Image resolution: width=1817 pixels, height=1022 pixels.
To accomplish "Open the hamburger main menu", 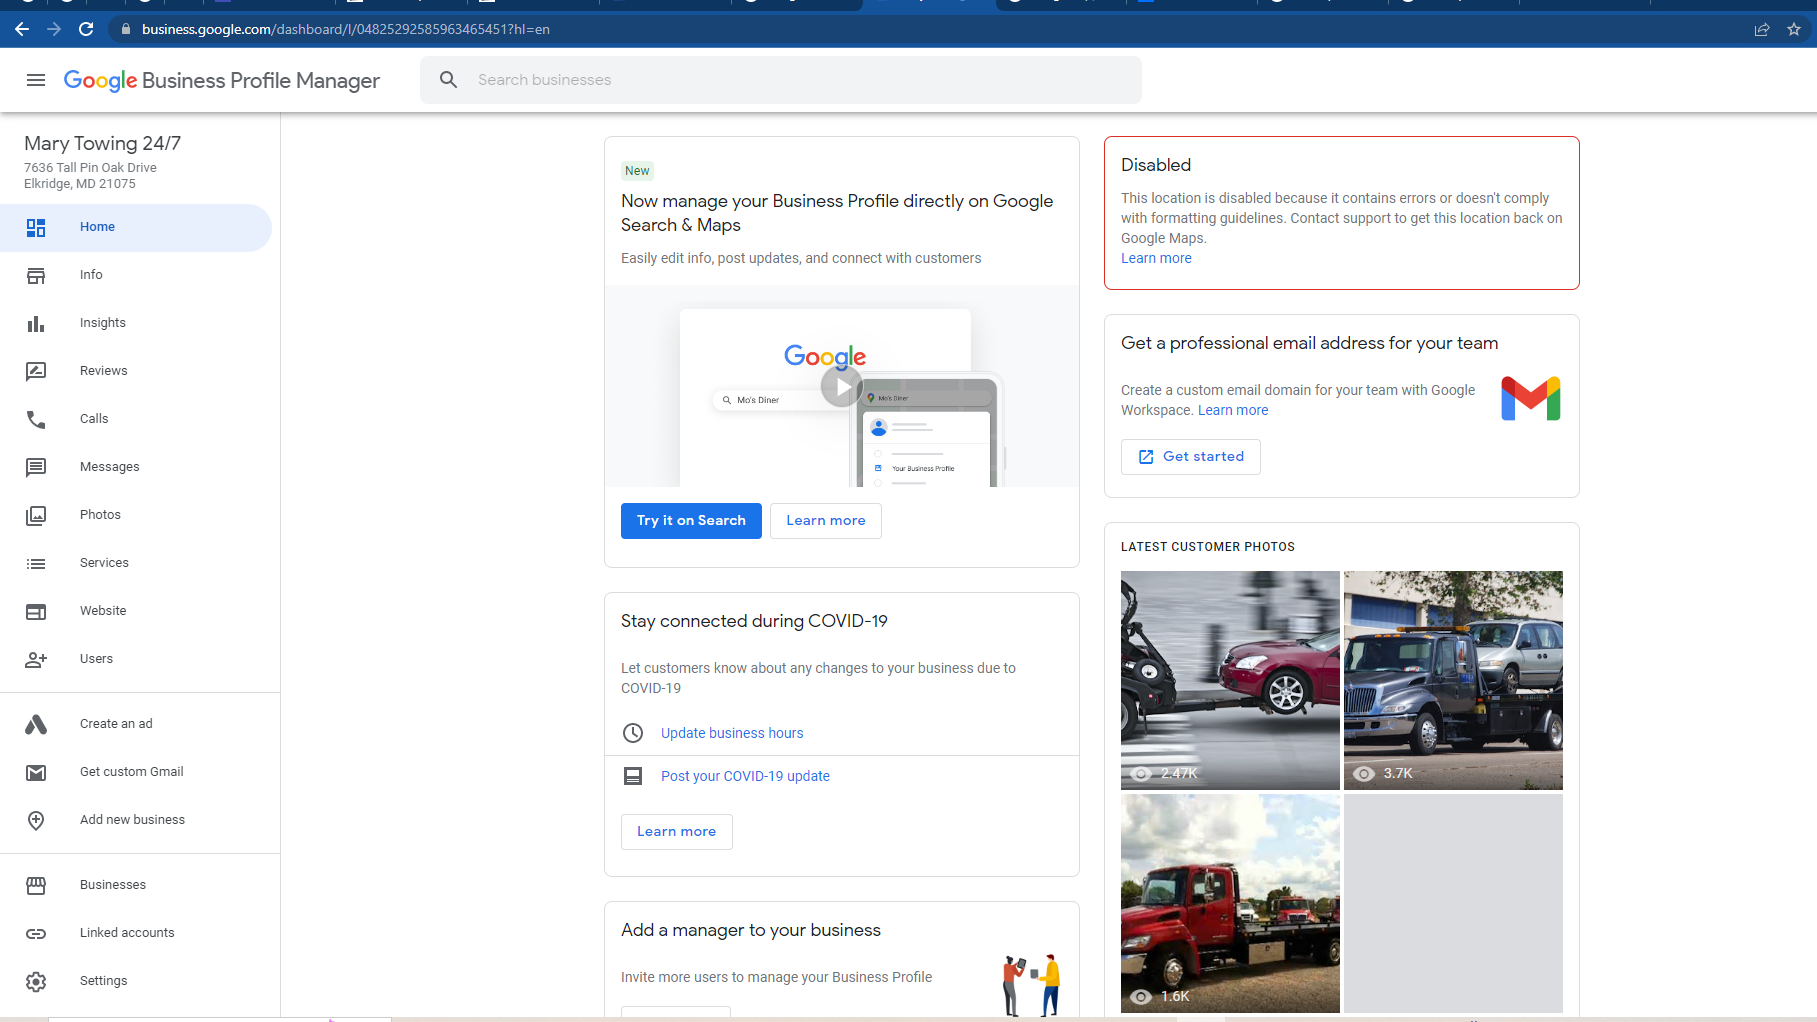I will [36, 80].
